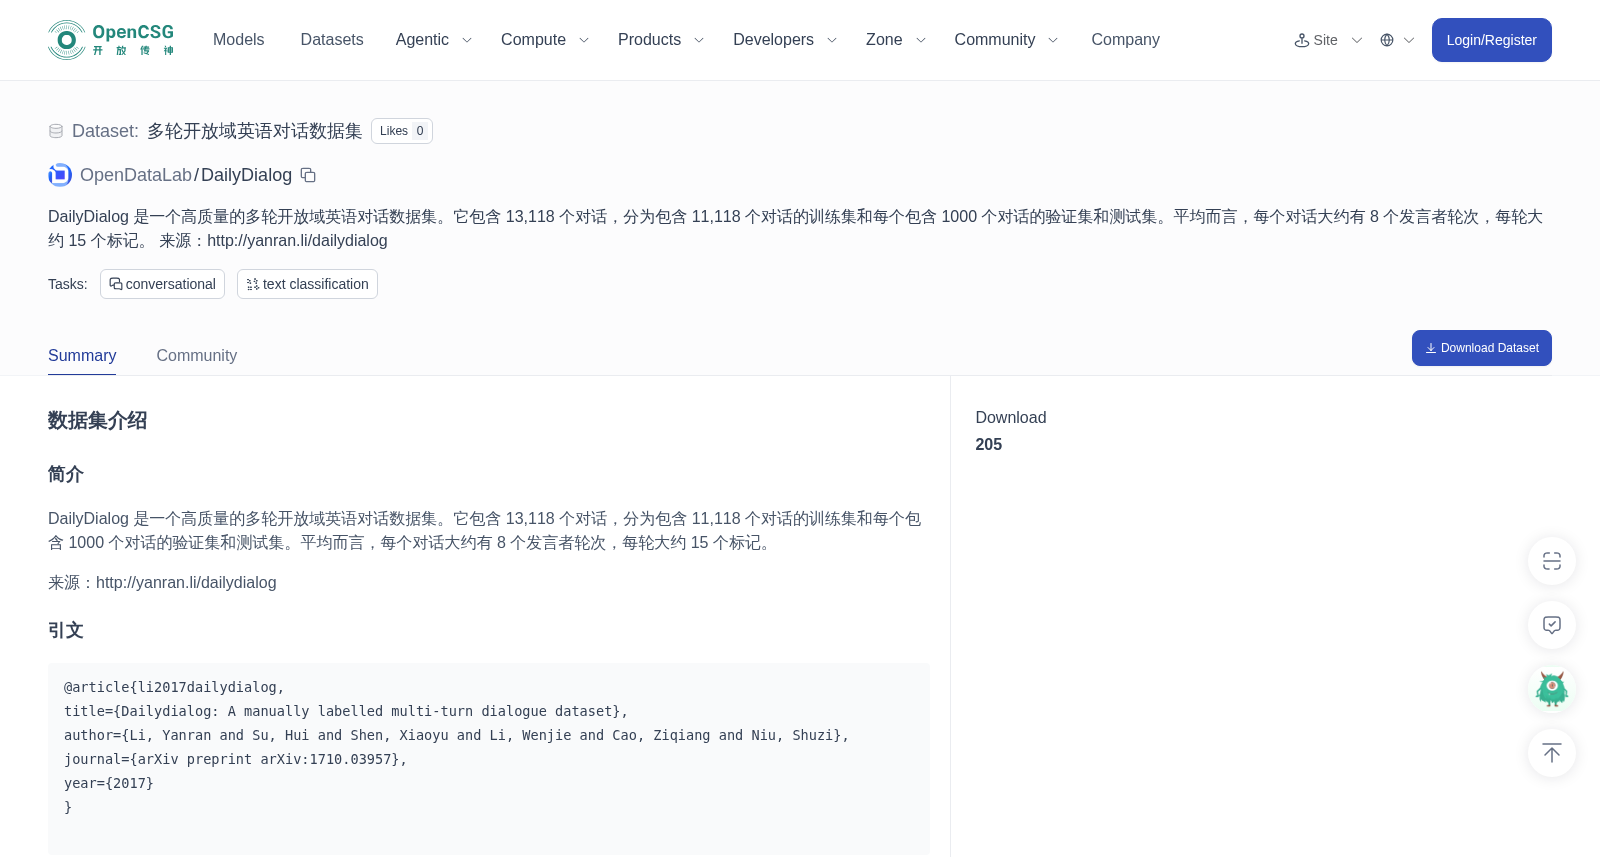
Task: Click the Tasks: label
Action: coord(68,284)
